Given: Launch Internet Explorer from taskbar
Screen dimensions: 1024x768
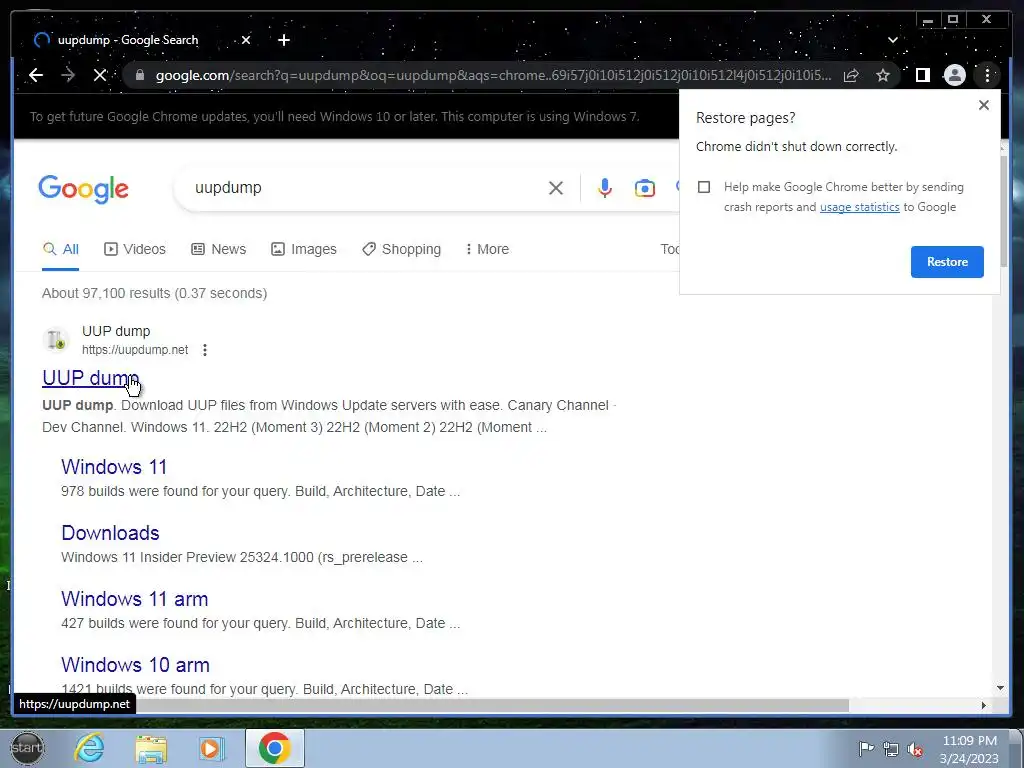Looking at the screenshot, I should (x=89, y=748).
